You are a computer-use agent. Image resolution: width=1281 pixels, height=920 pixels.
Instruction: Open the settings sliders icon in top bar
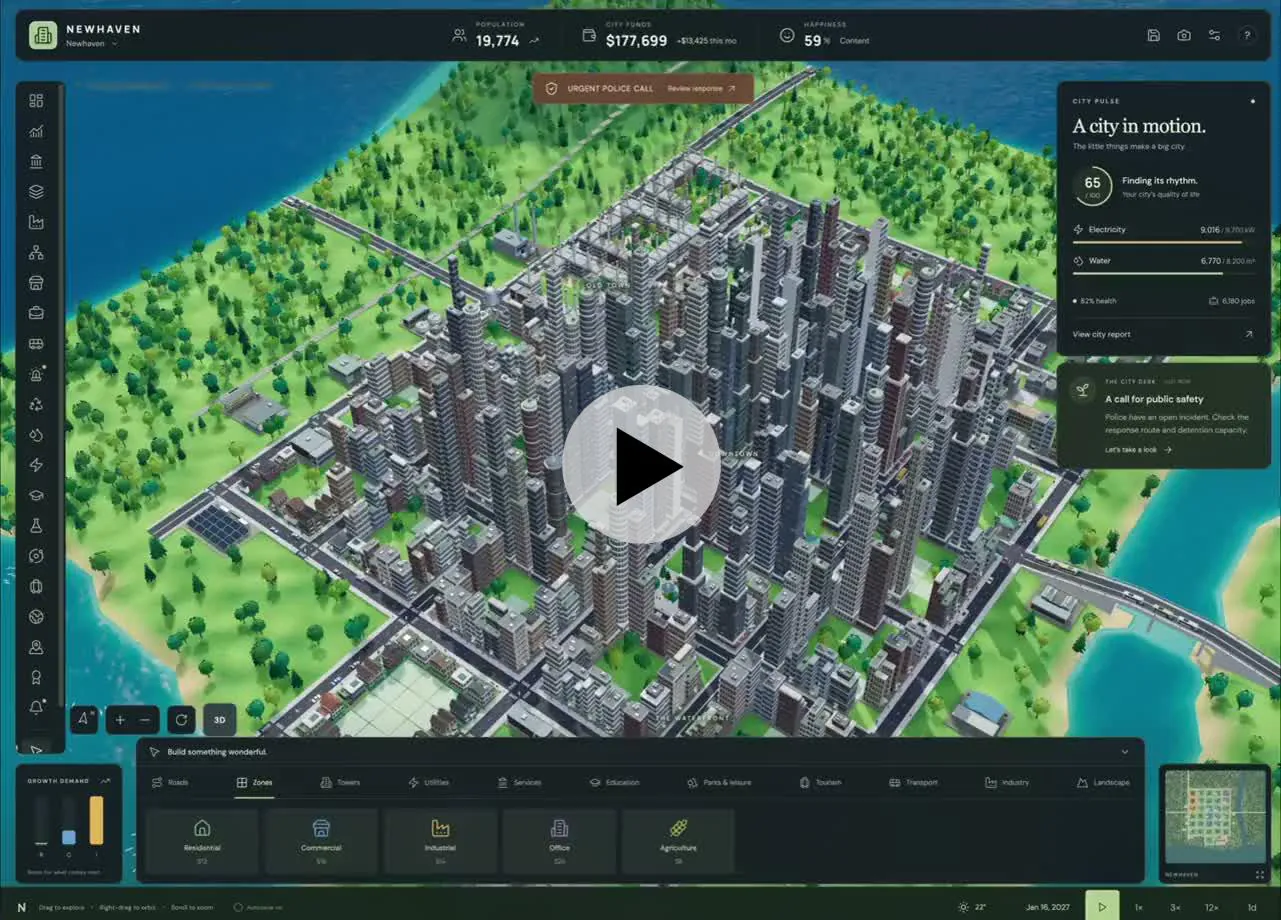[x=1214, y=35]
